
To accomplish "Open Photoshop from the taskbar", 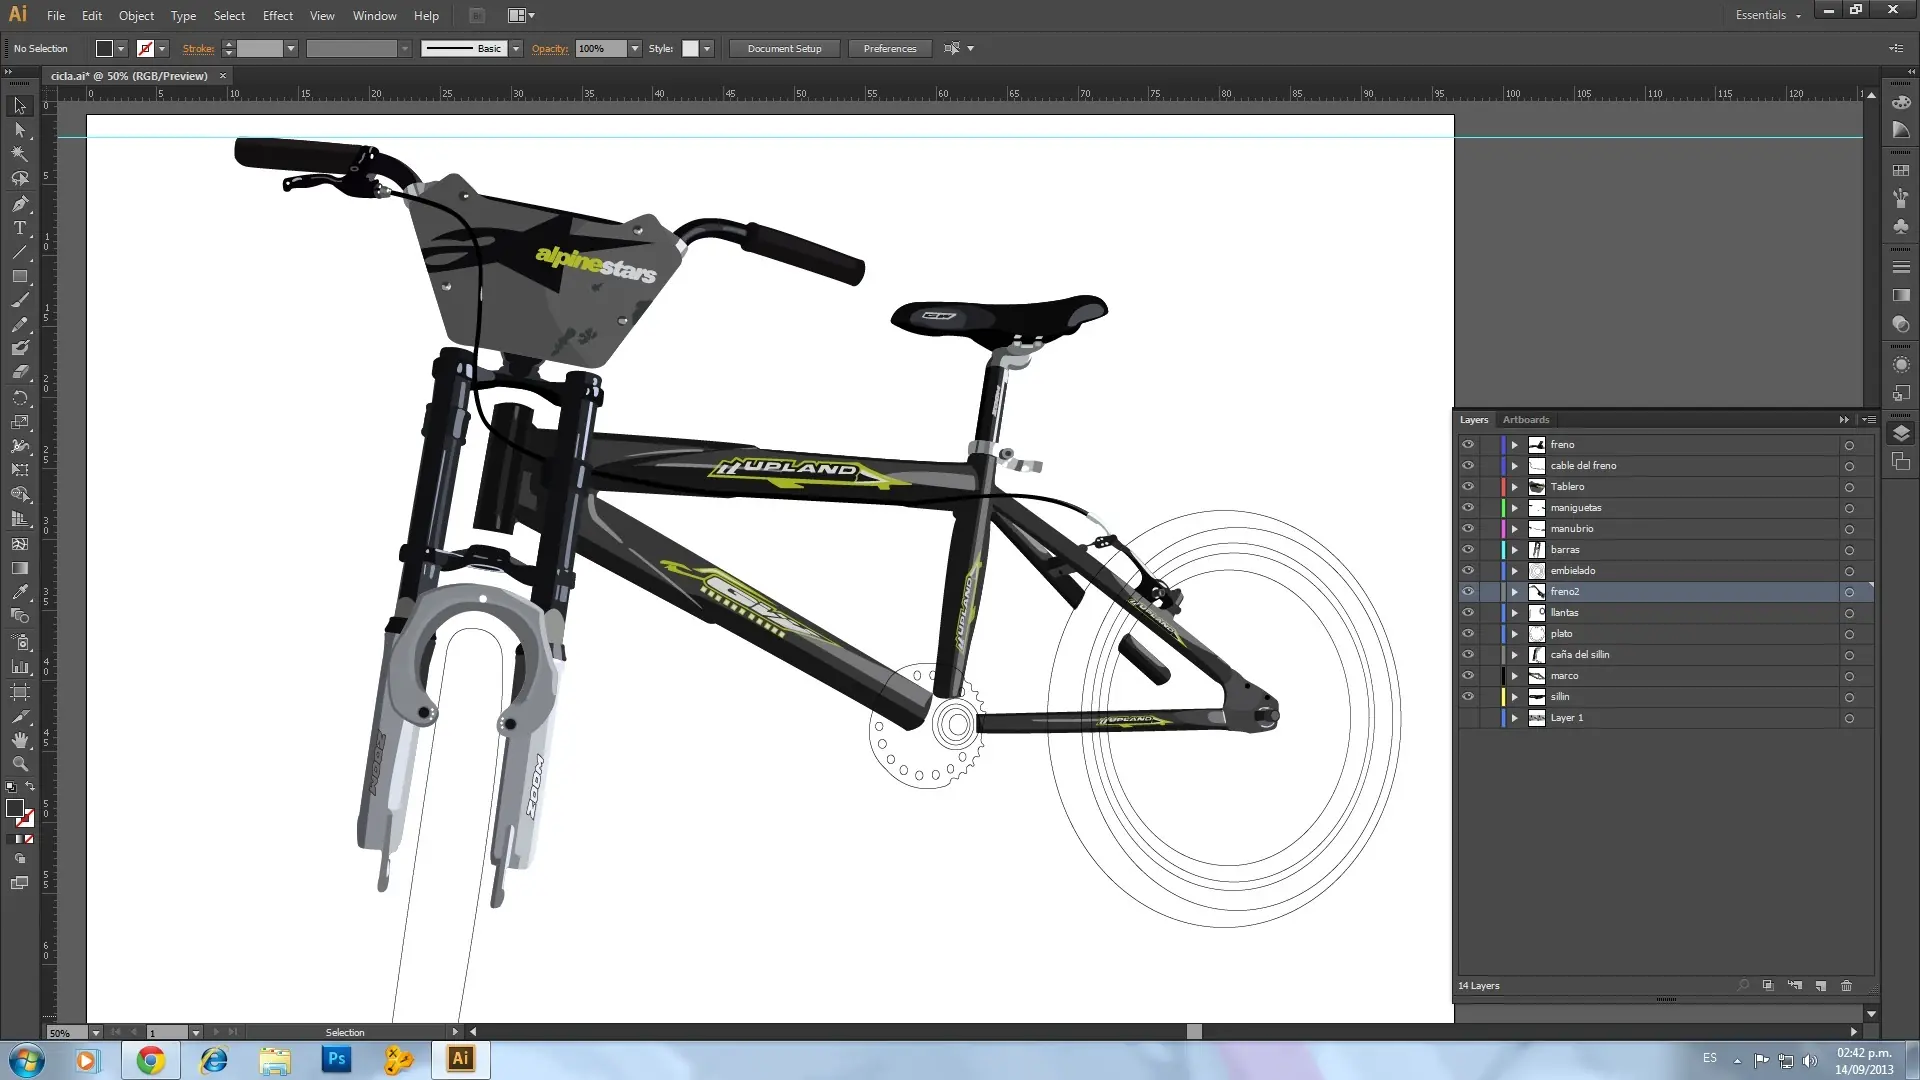I will 336,1060.
